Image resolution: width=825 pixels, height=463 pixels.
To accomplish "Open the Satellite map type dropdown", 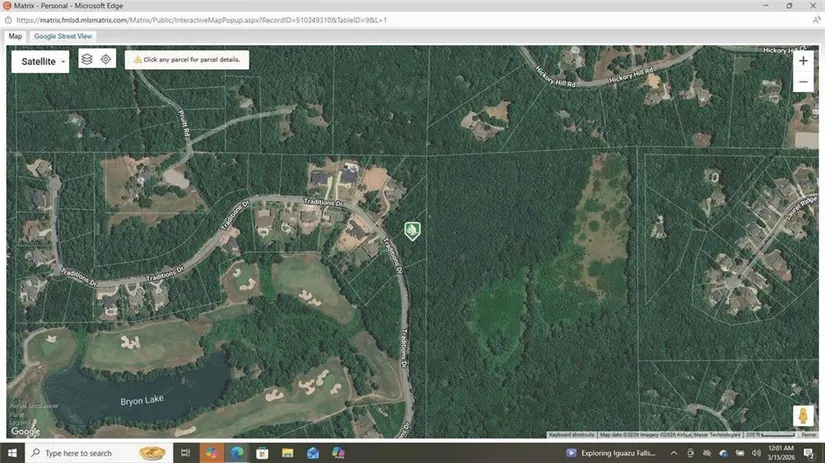I will click(44, 61).
